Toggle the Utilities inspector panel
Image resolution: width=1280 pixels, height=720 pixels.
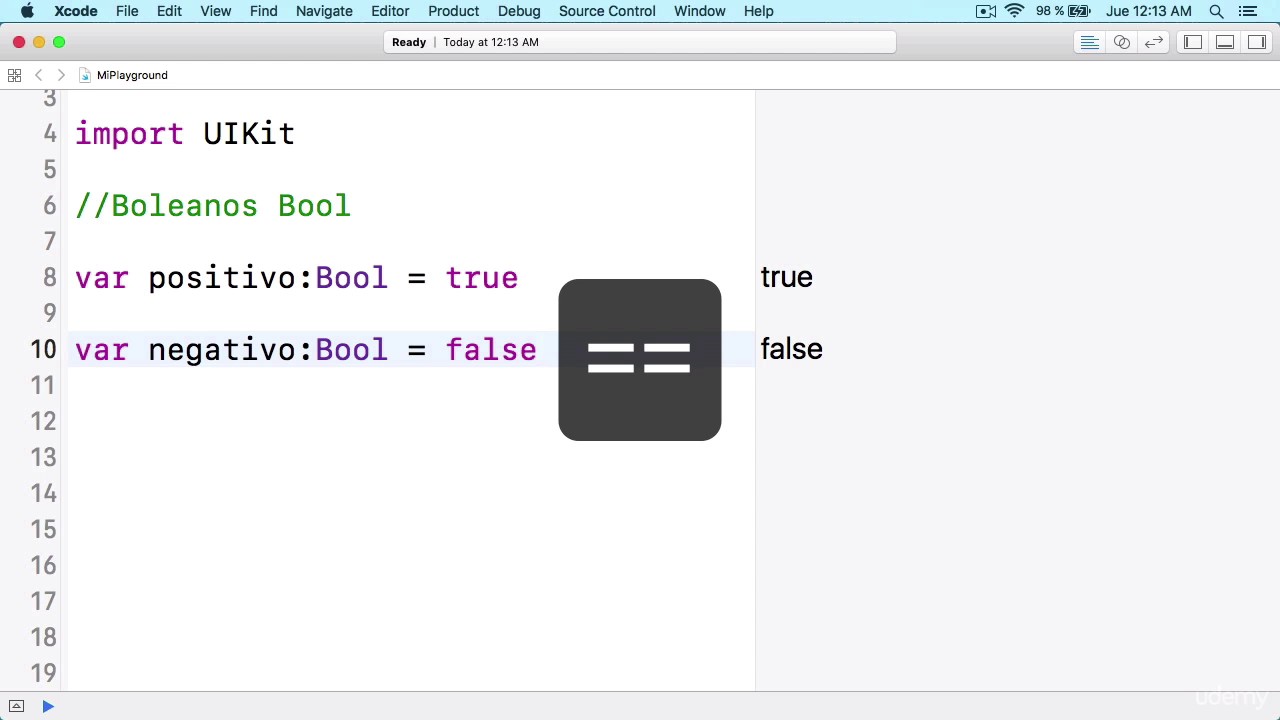[1257, 42]
